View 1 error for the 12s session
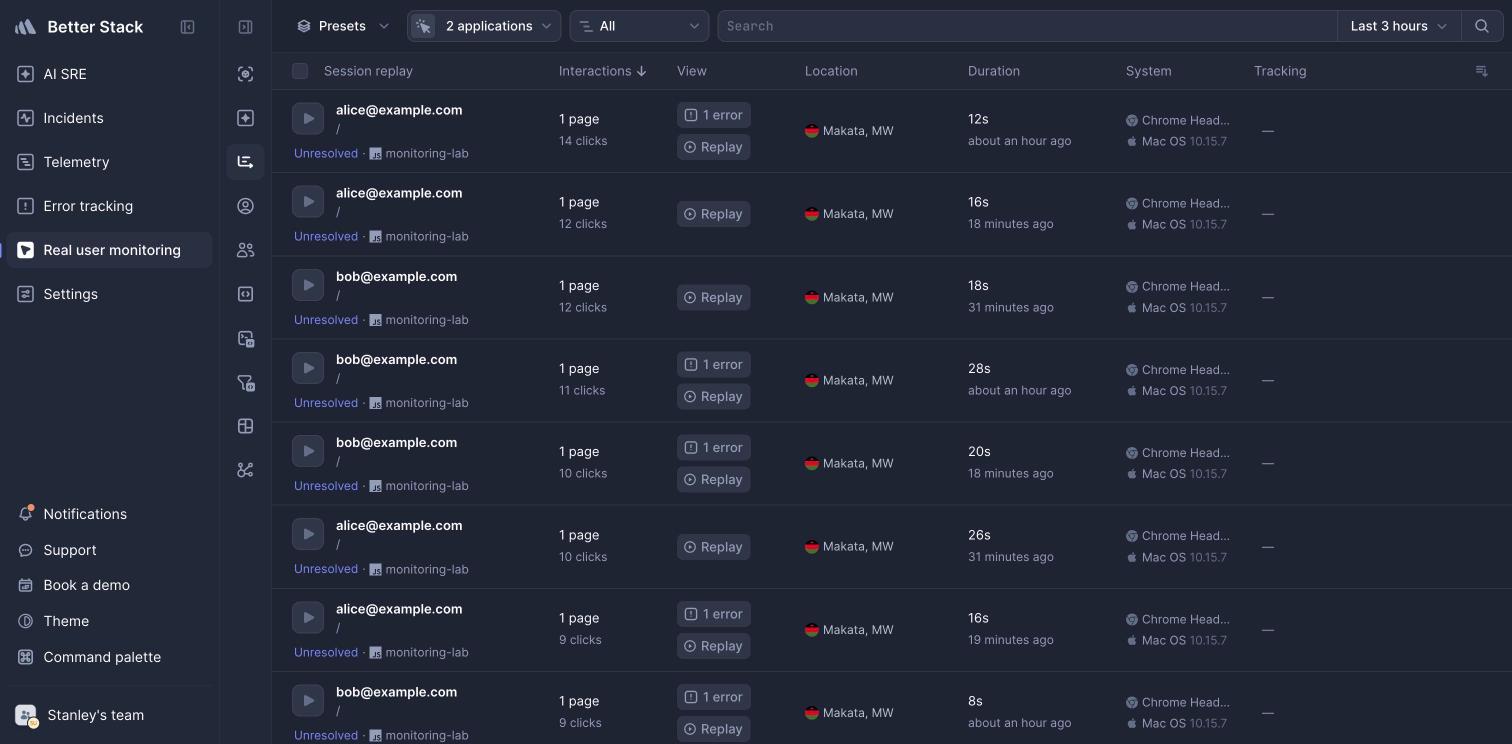Screen dimensions: 1512x744 tap(714, 115)
